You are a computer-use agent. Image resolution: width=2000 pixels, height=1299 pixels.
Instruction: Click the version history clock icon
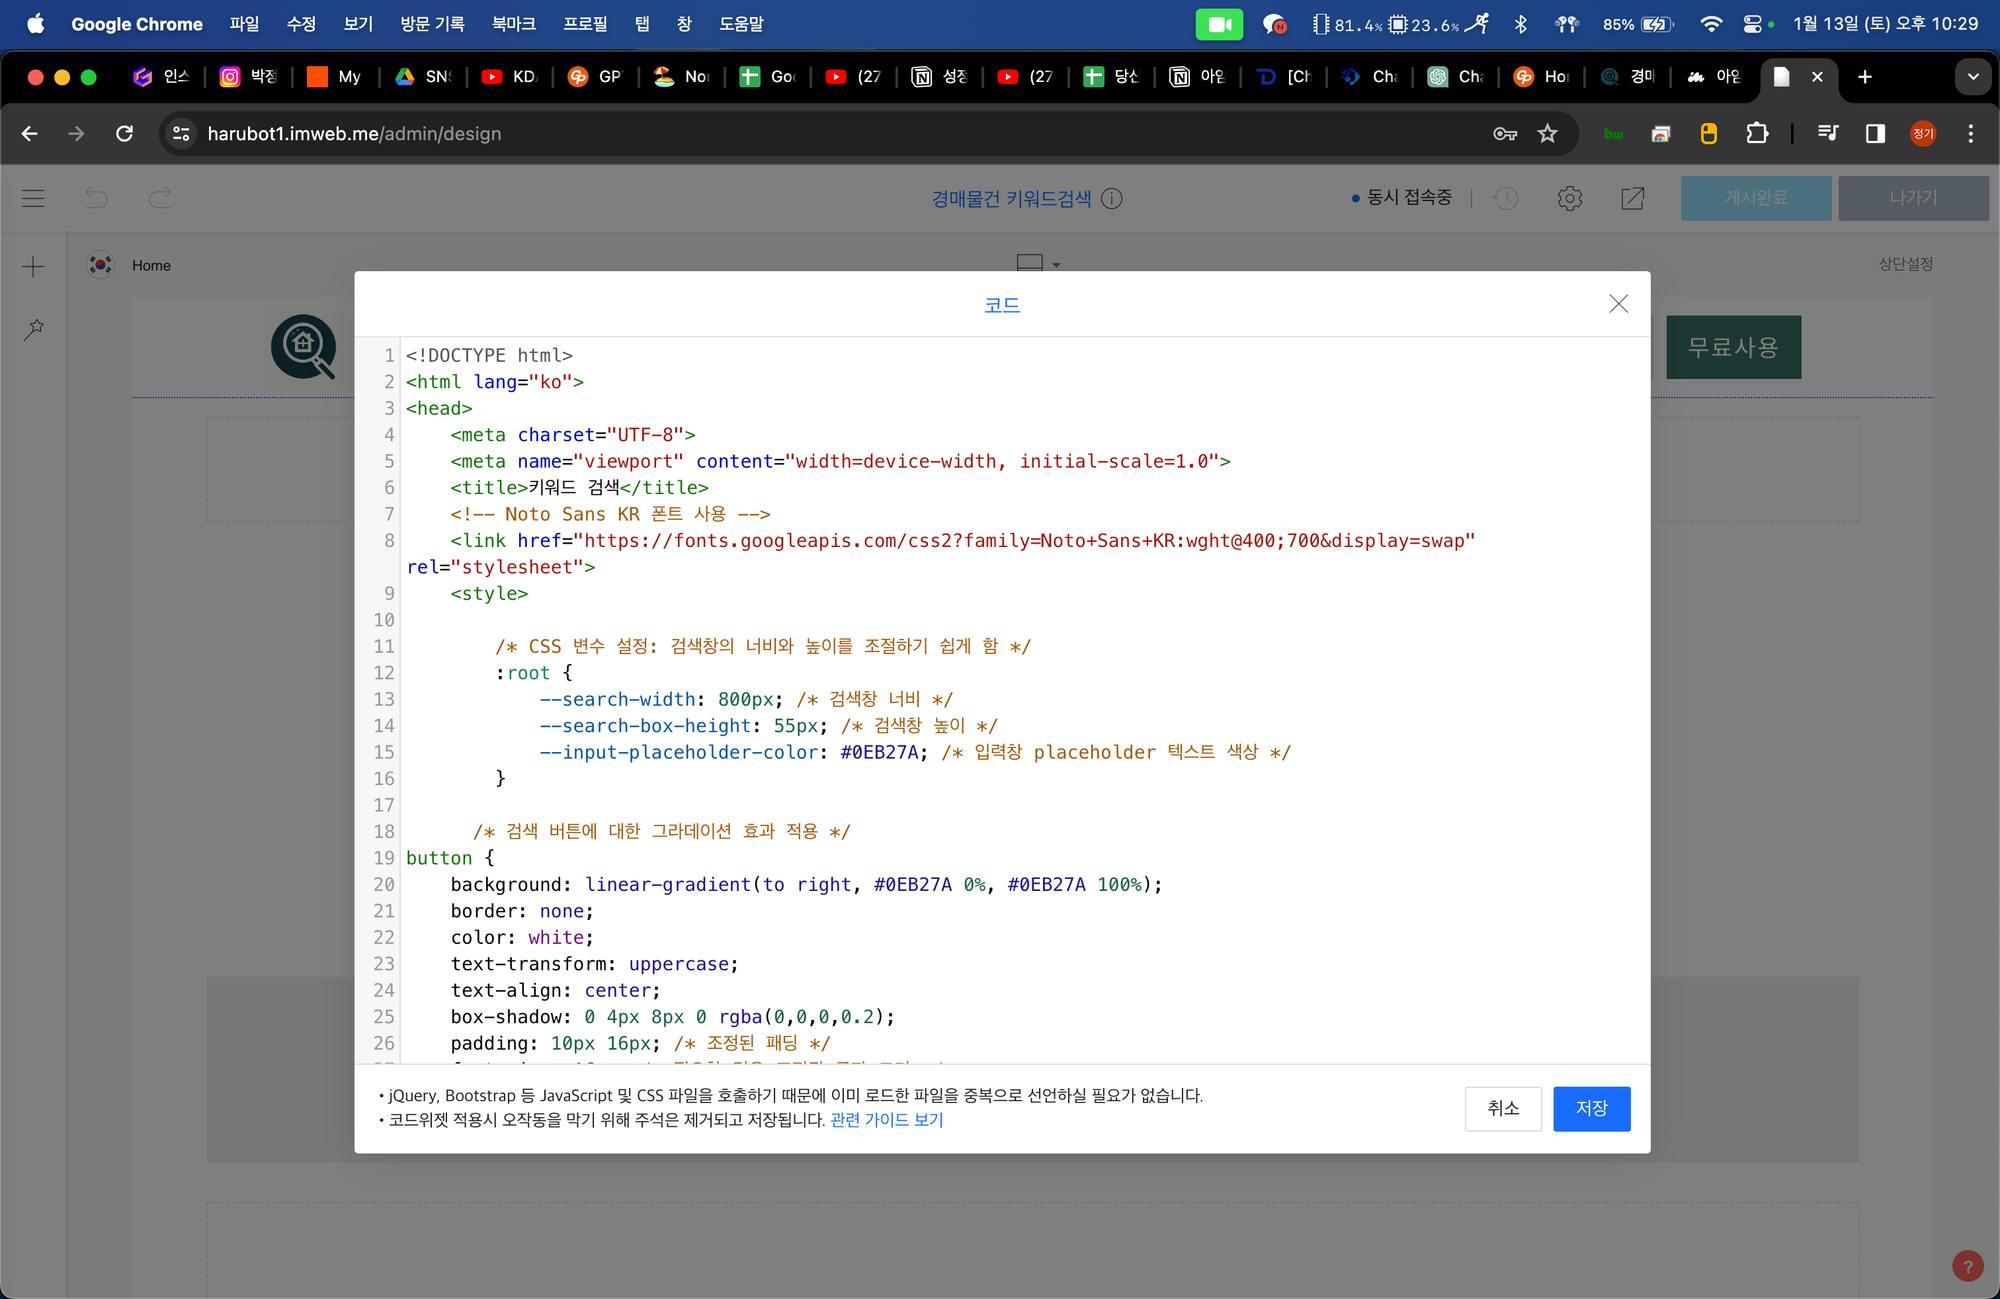pyautogui.click(x=1506, y=198)
